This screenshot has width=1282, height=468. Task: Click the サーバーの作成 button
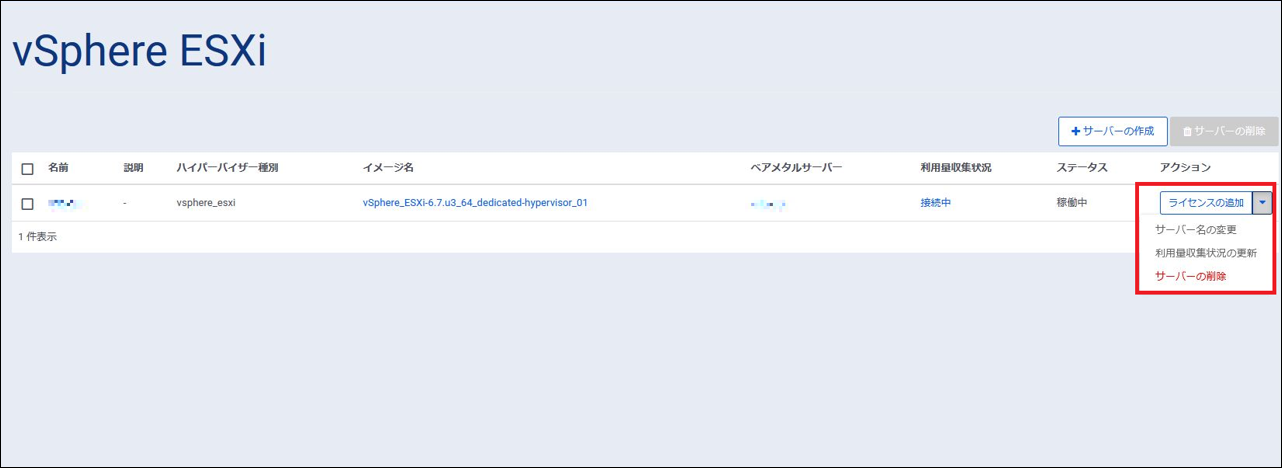point(1113,131)
